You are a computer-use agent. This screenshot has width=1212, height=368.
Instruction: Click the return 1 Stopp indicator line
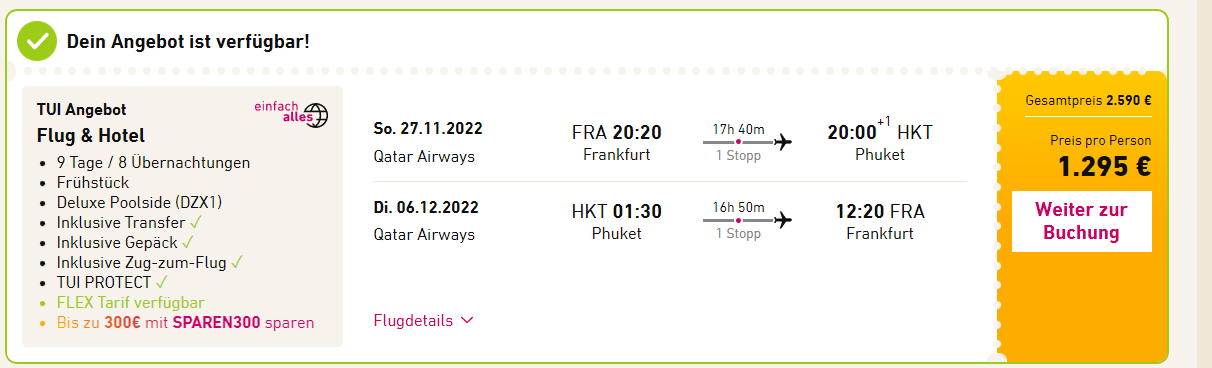738,220
